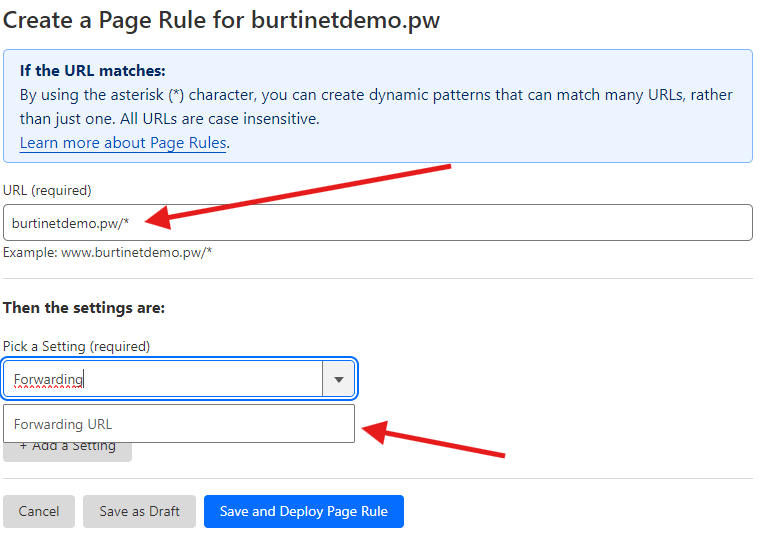Screen dimensions: 764x538
Task: Click the red arrow pointing at URL field
Action: [x=300, y=192]
